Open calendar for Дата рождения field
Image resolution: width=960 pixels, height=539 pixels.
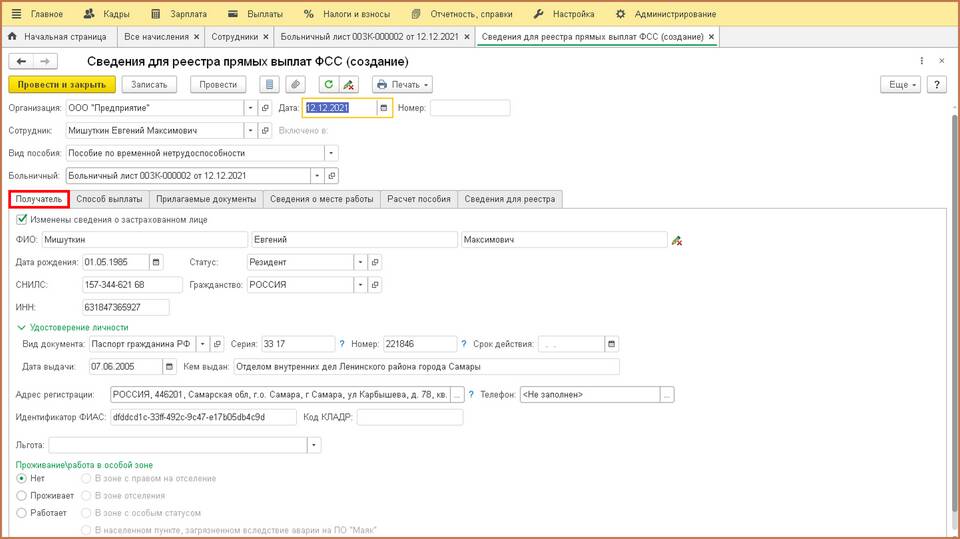pos(156,262)
